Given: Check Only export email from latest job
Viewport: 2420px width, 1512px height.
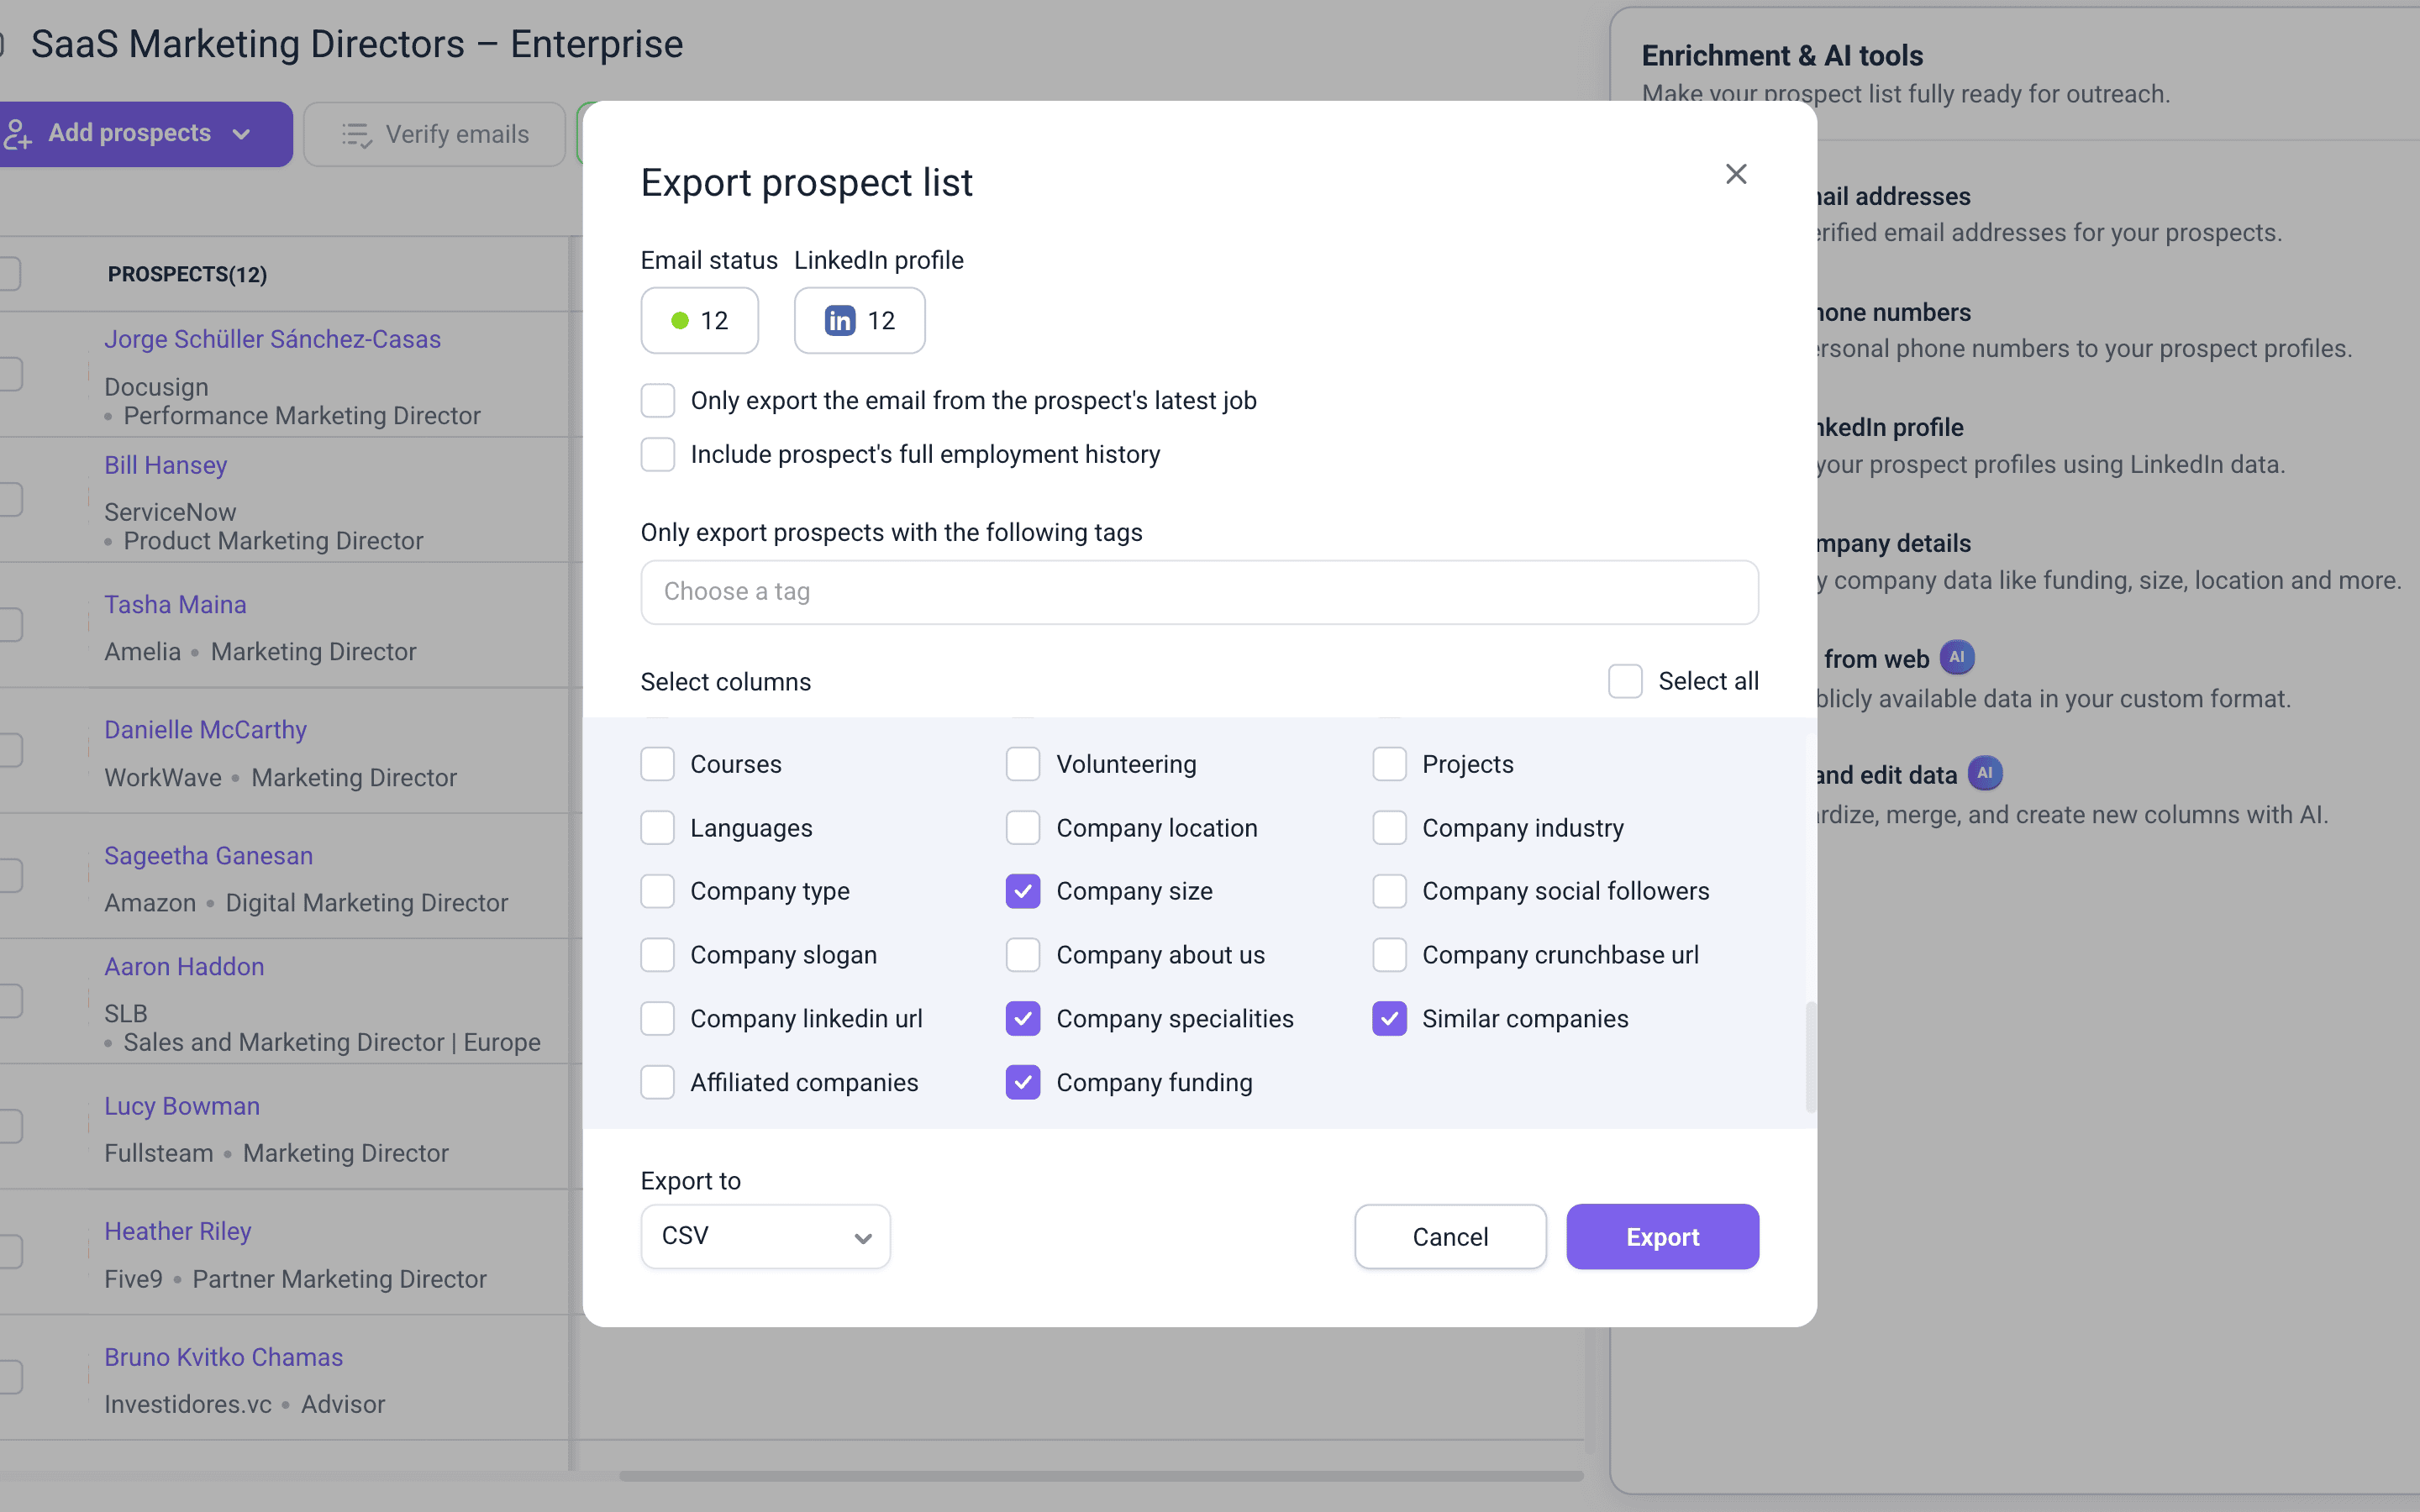Looking at the screenshot, I should click(657, 400).
